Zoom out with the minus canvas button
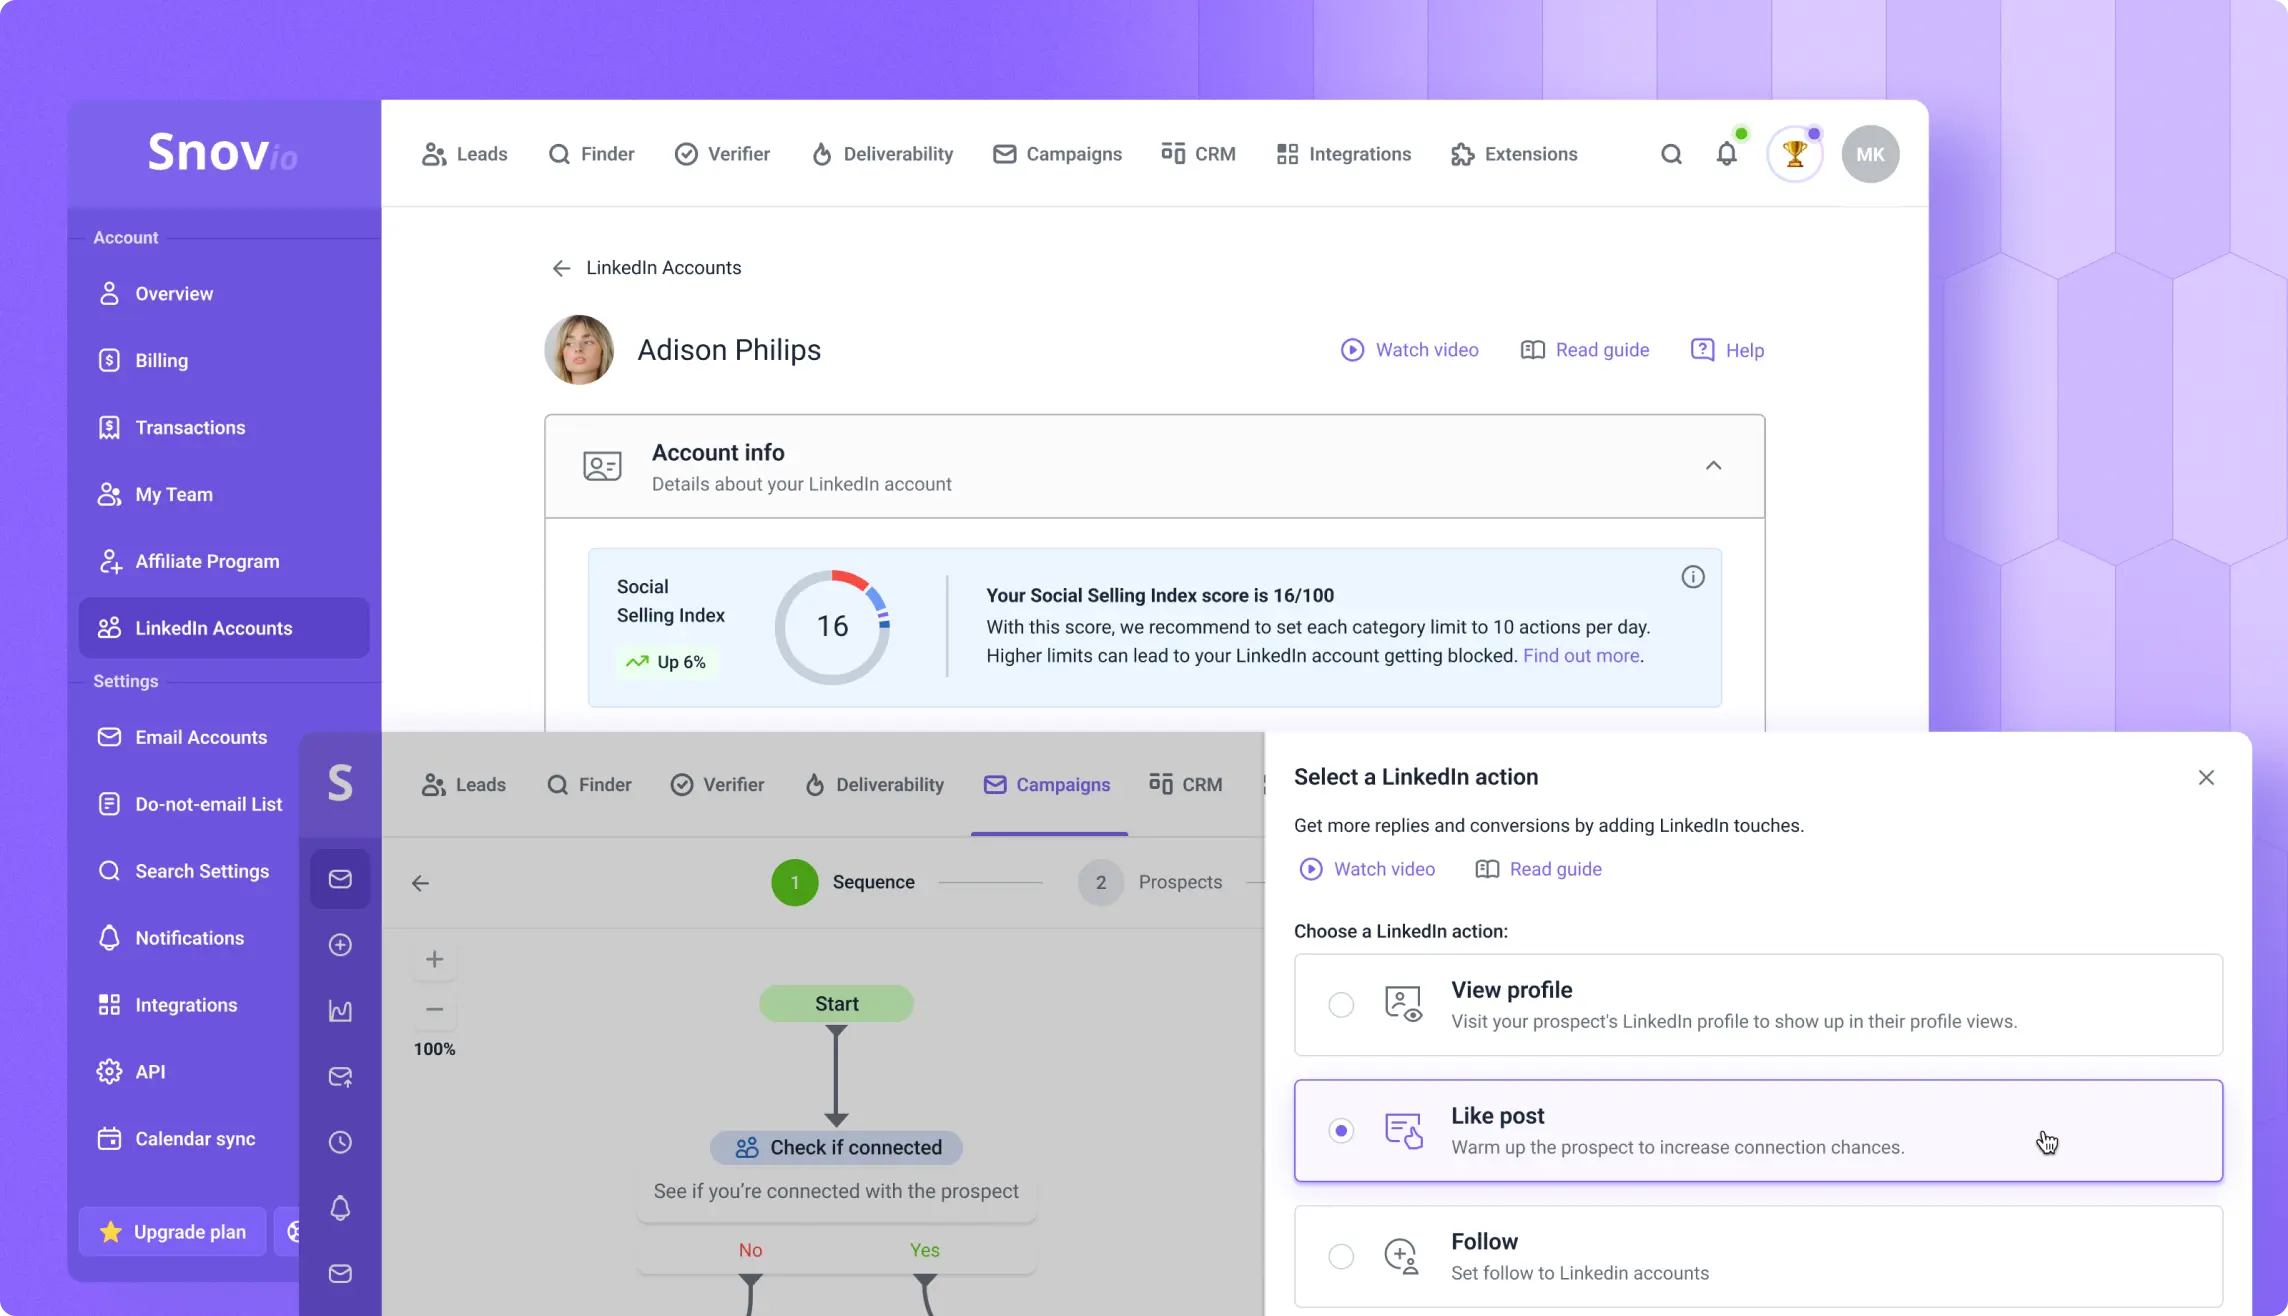 tap(434, 1010)
